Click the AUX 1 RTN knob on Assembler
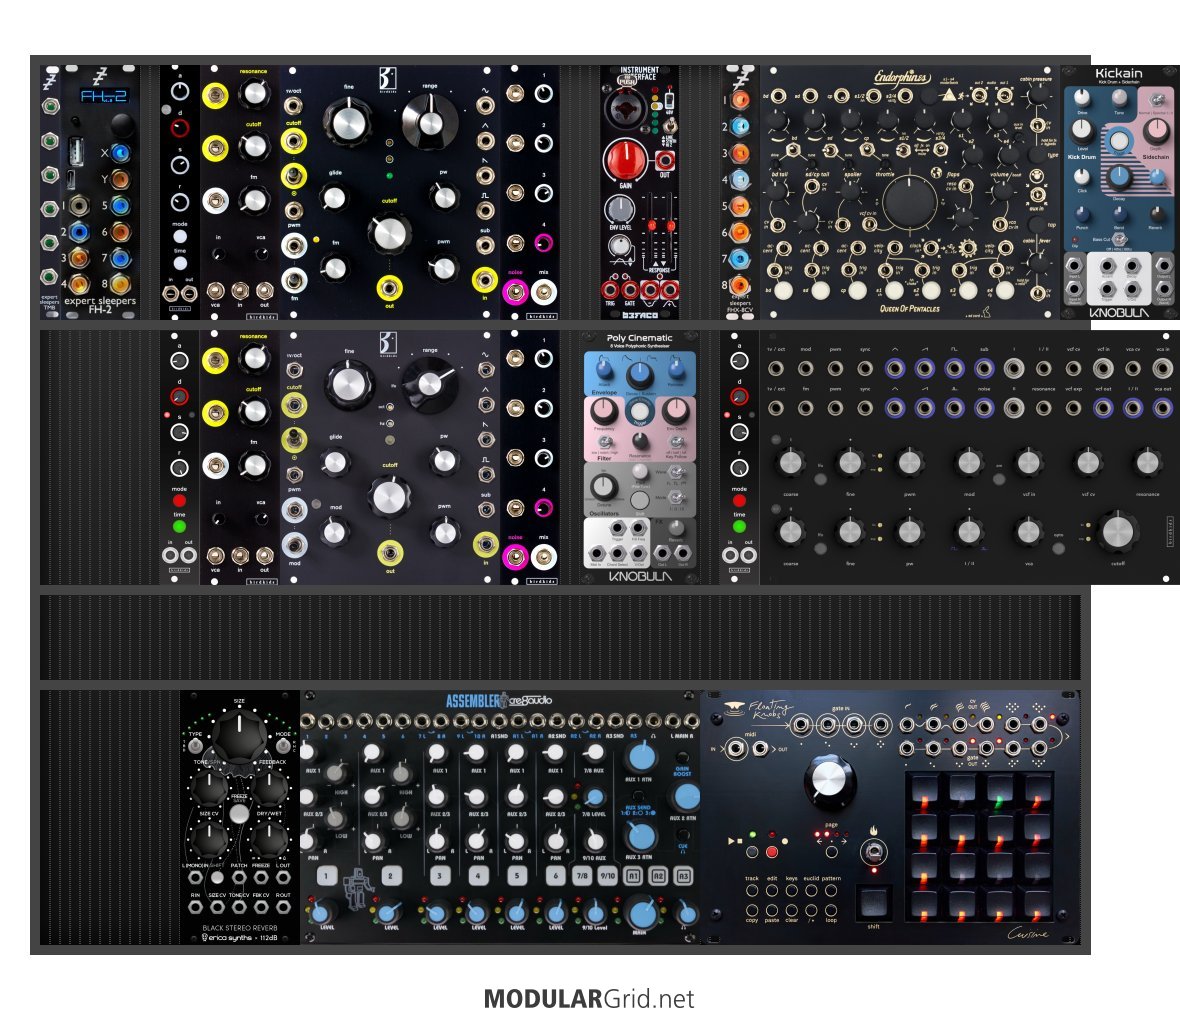 pos(641,757)
